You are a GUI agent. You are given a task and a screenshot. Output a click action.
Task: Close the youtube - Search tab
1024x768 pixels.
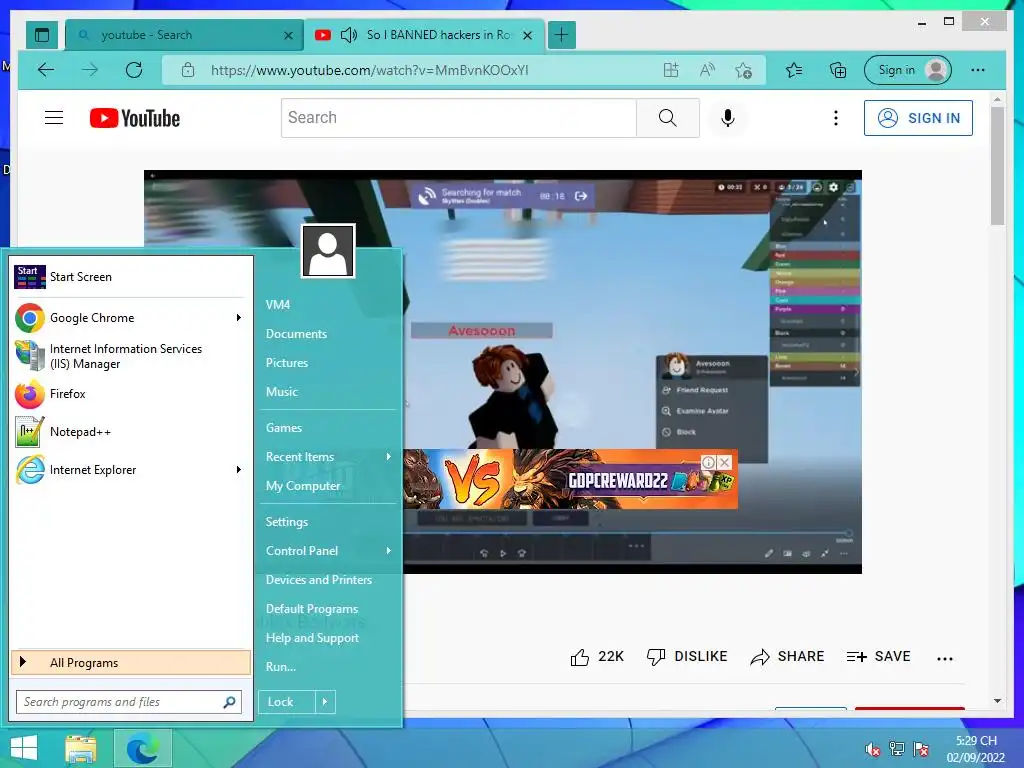point(288,35)
